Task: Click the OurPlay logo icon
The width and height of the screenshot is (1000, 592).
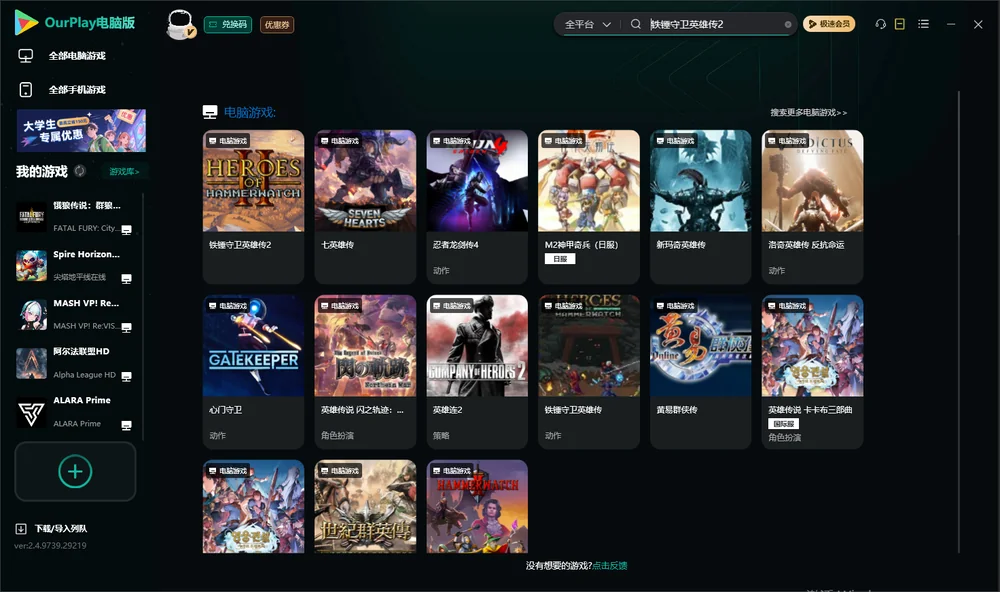Action: [x=26, y=22]
